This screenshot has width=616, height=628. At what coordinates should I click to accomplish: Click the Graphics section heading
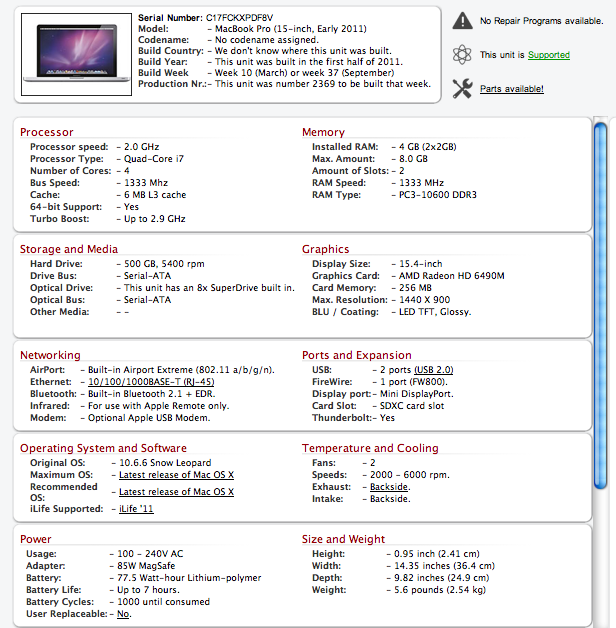coord(326,249)
